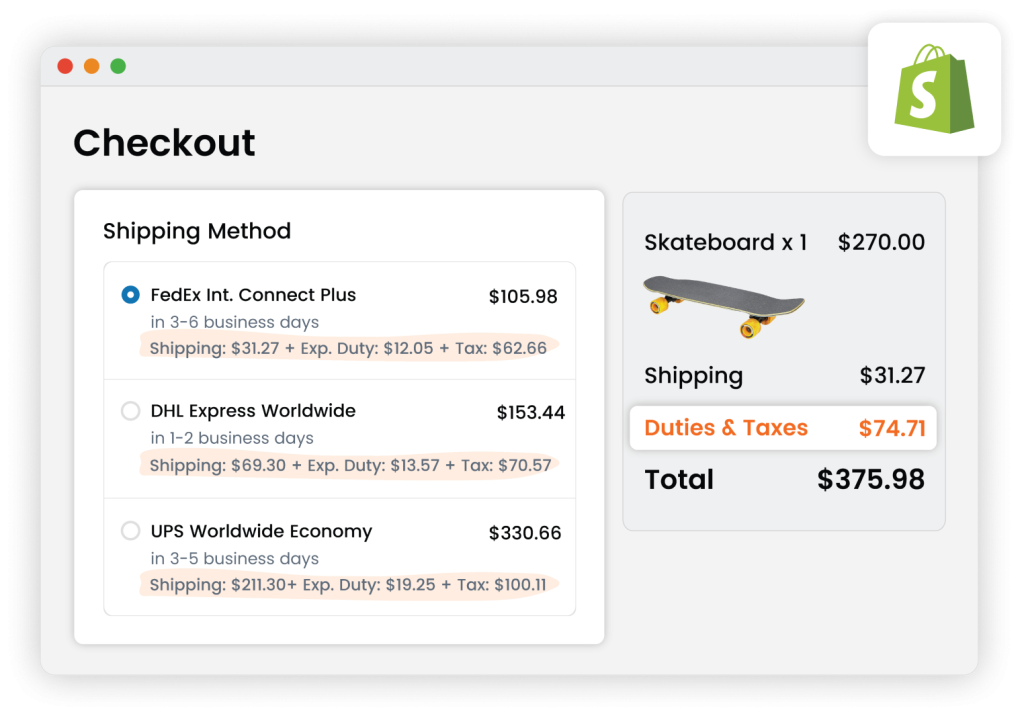Click the Skateboard x 1 item label
Viewport: 1024px width, 716px height.
(x=725, y=242)
